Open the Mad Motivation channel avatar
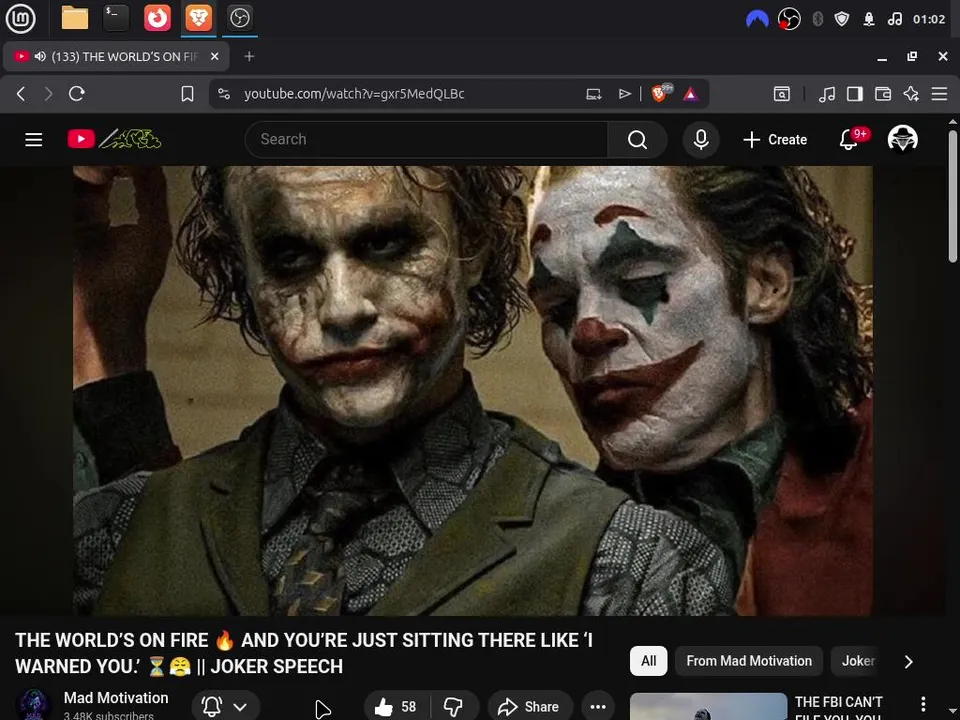960x720 pixels. click(x=34, y=705)
